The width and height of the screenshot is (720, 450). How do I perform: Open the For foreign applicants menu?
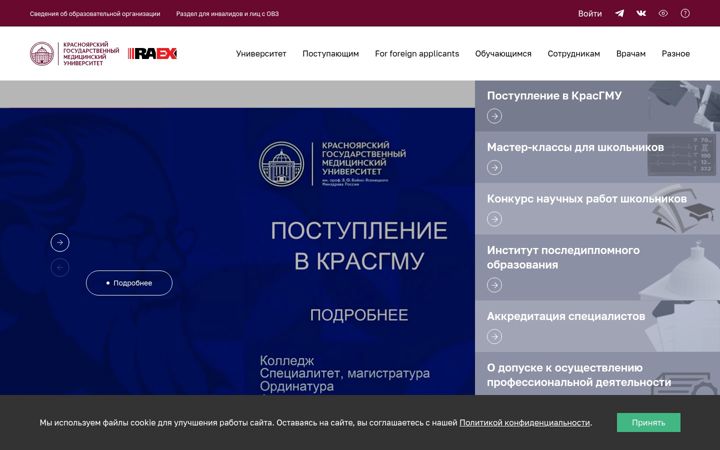[417, 54]
